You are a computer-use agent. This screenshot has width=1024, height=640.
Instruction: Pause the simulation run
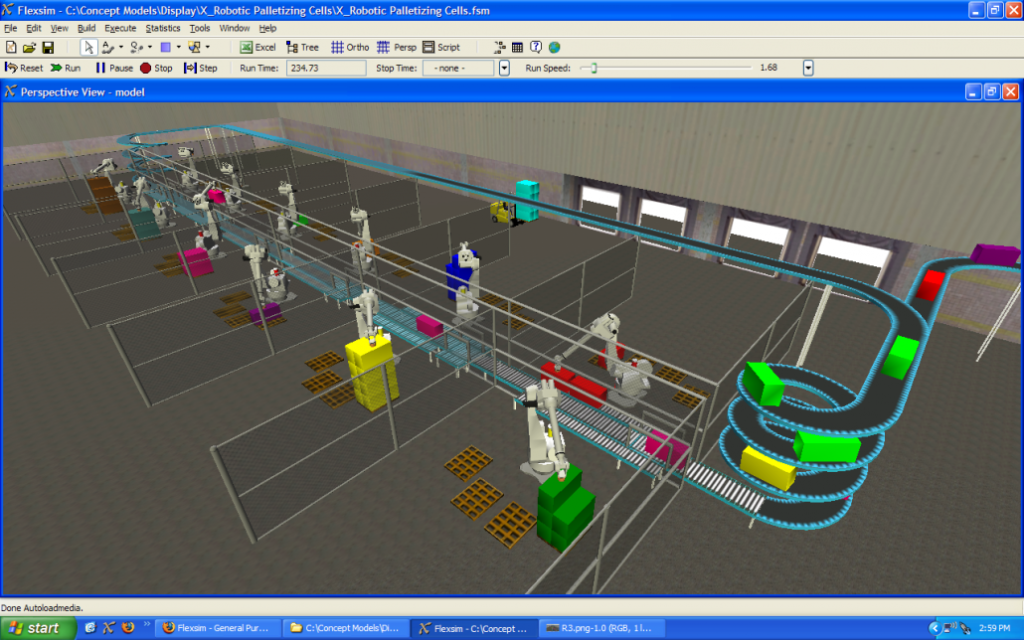coord(114,68)
